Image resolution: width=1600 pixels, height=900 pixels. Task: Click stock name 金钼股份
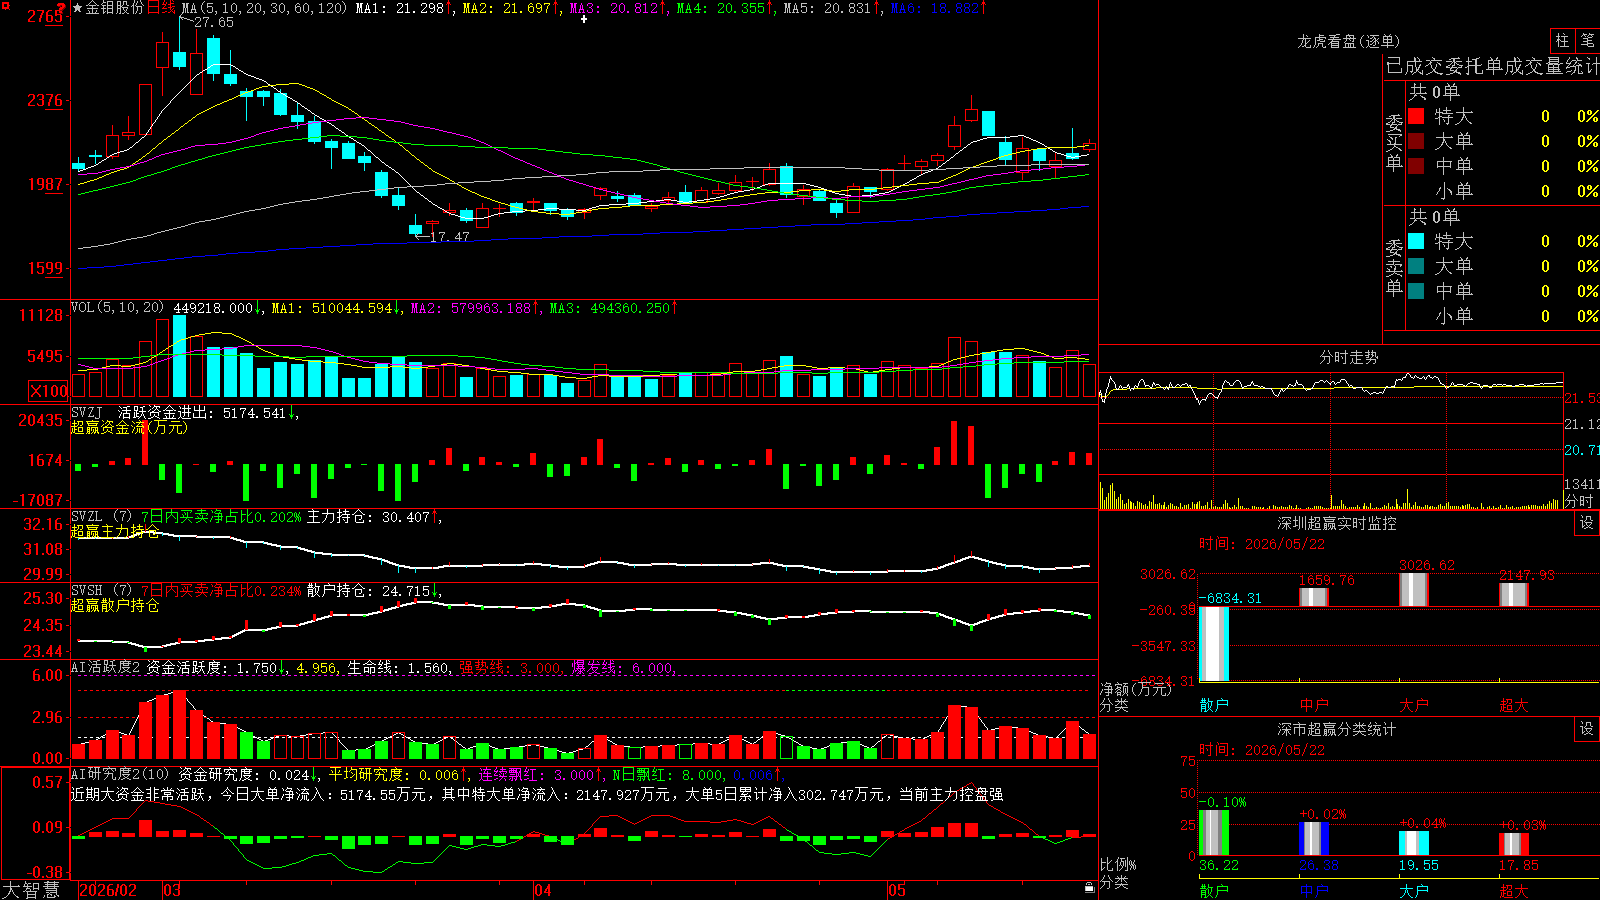(x=115, y=8)
